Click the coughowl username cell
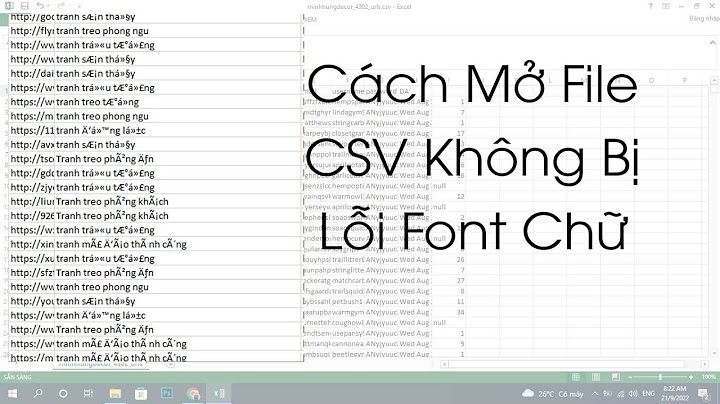Viewport: 720px width, 404px height. [348, 323]
